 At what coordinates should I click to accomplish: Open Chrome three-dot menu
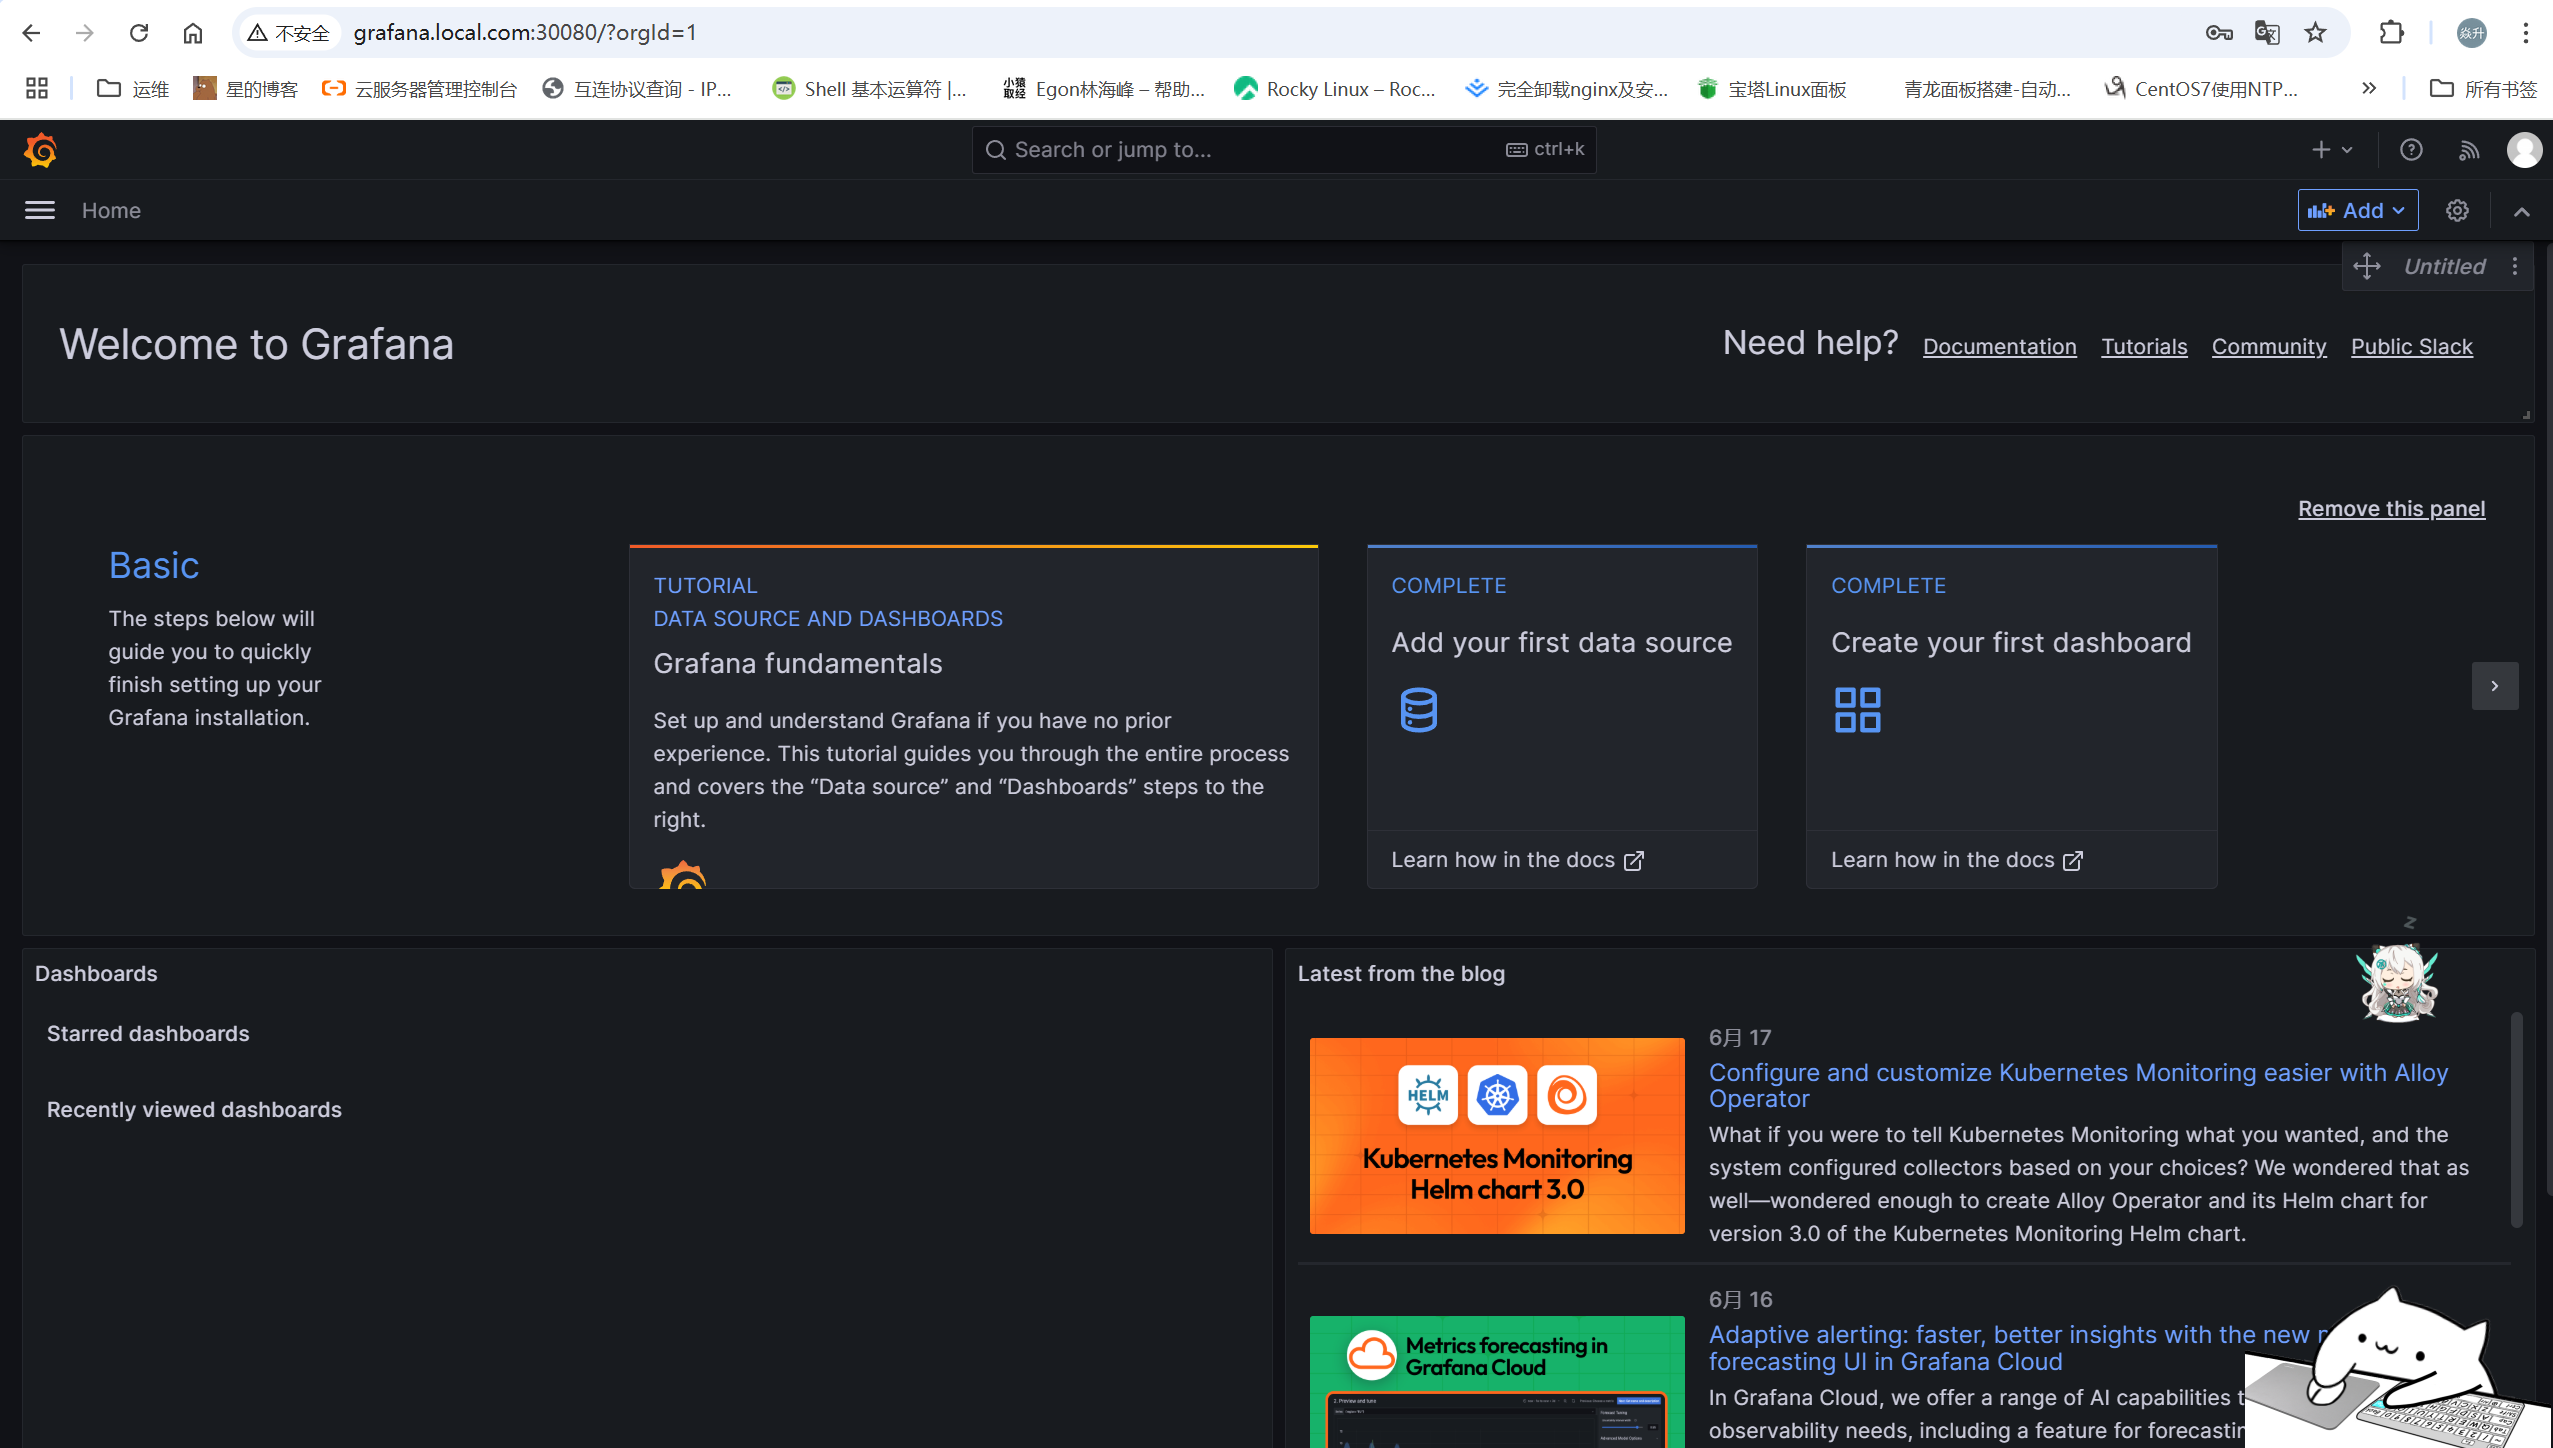[2525, 33]
